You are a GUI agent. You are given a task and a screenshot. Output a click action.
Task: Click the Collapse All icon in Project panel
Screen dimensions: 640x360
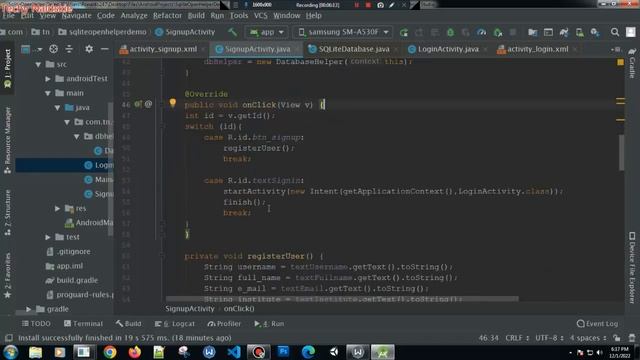point(69,49)
